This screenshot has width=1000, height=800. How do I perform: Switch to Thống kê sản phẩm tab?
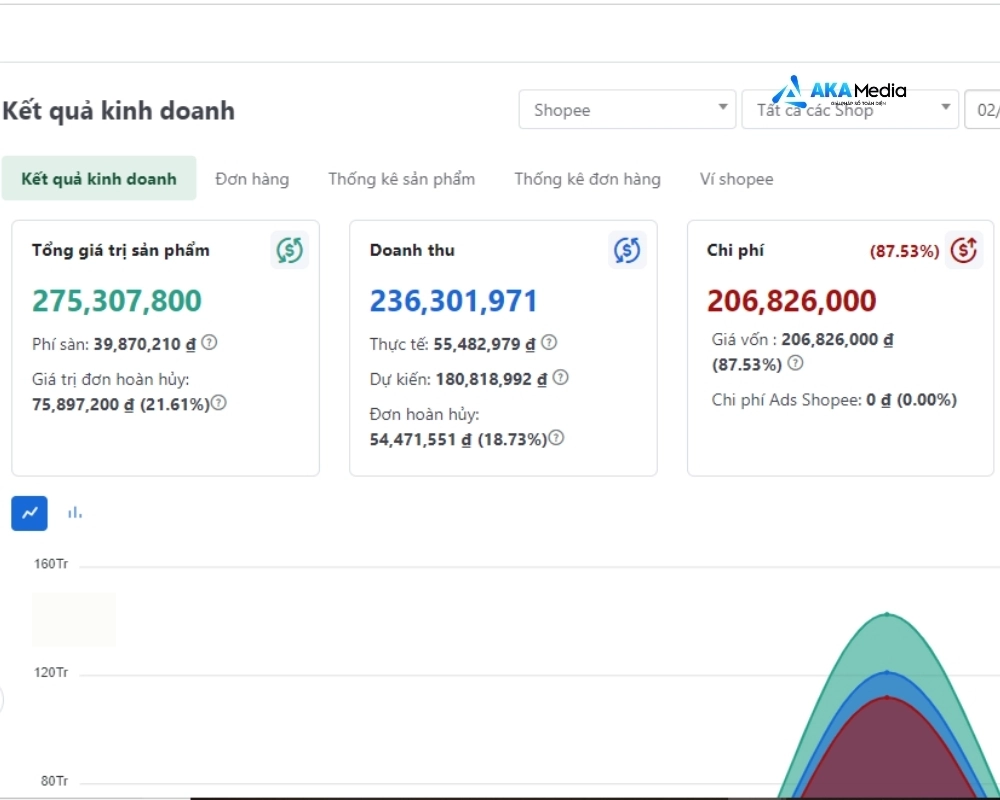tap(401, 179)
